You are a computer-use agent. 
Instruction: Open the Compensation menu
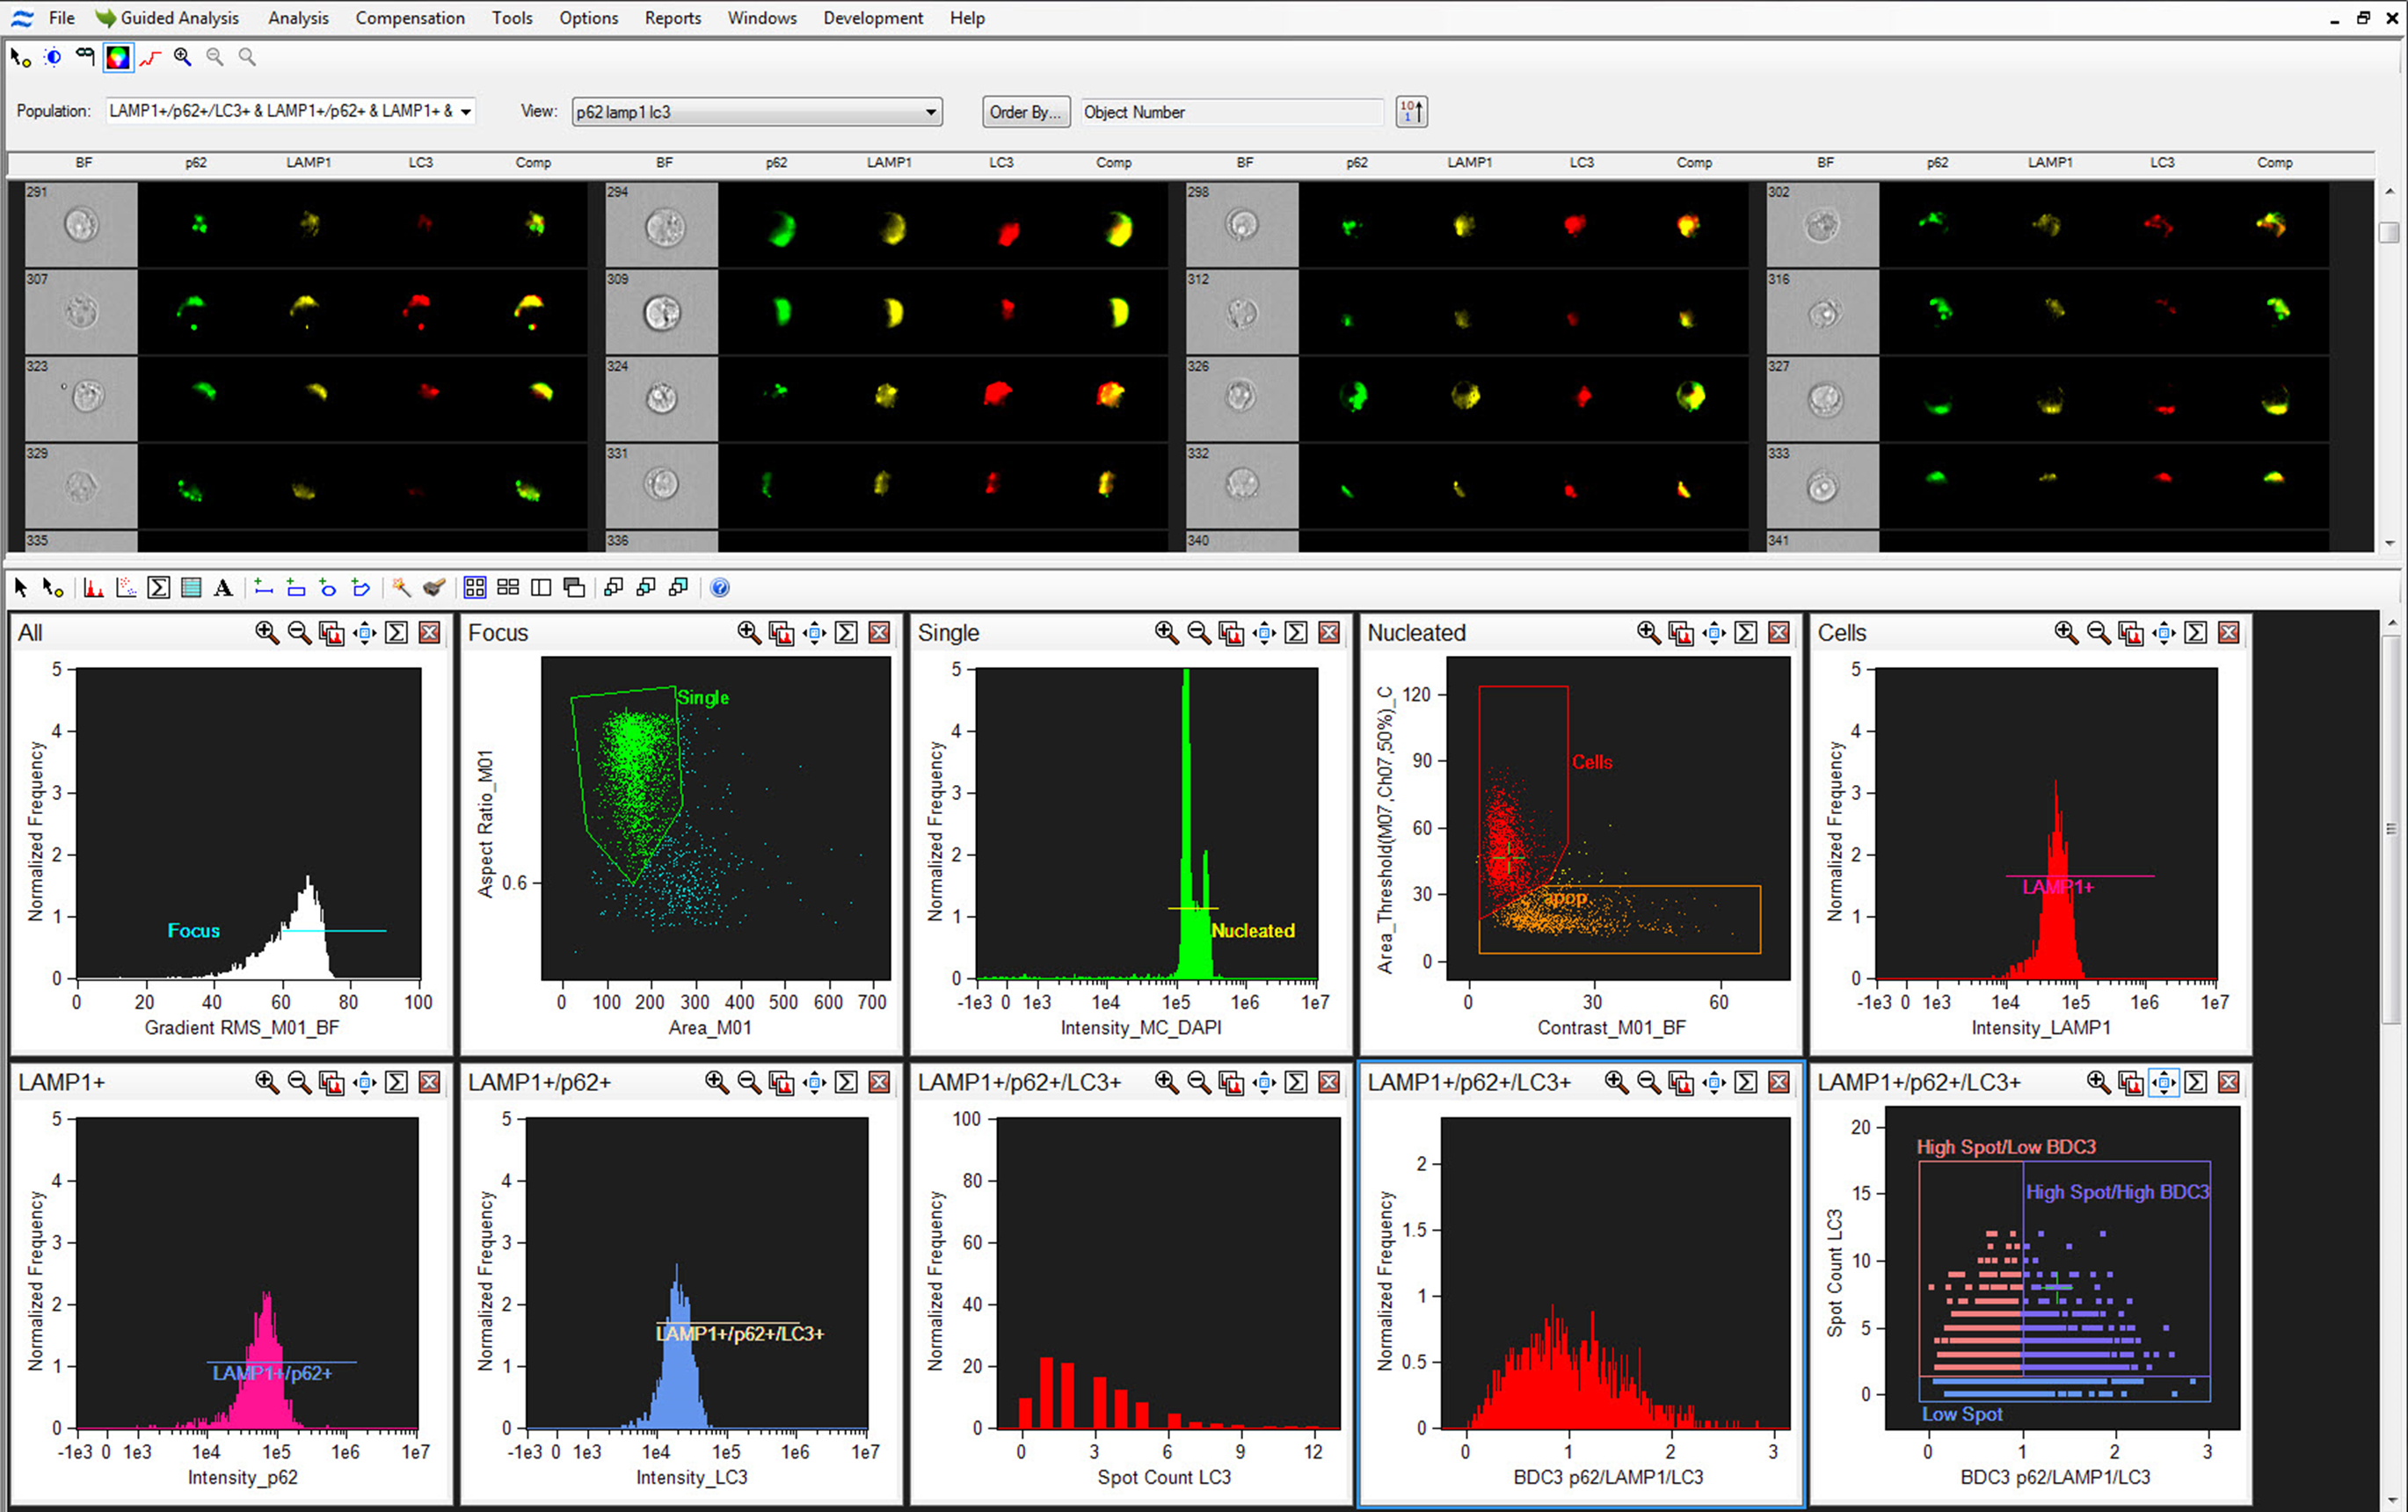tap(409, 18)
